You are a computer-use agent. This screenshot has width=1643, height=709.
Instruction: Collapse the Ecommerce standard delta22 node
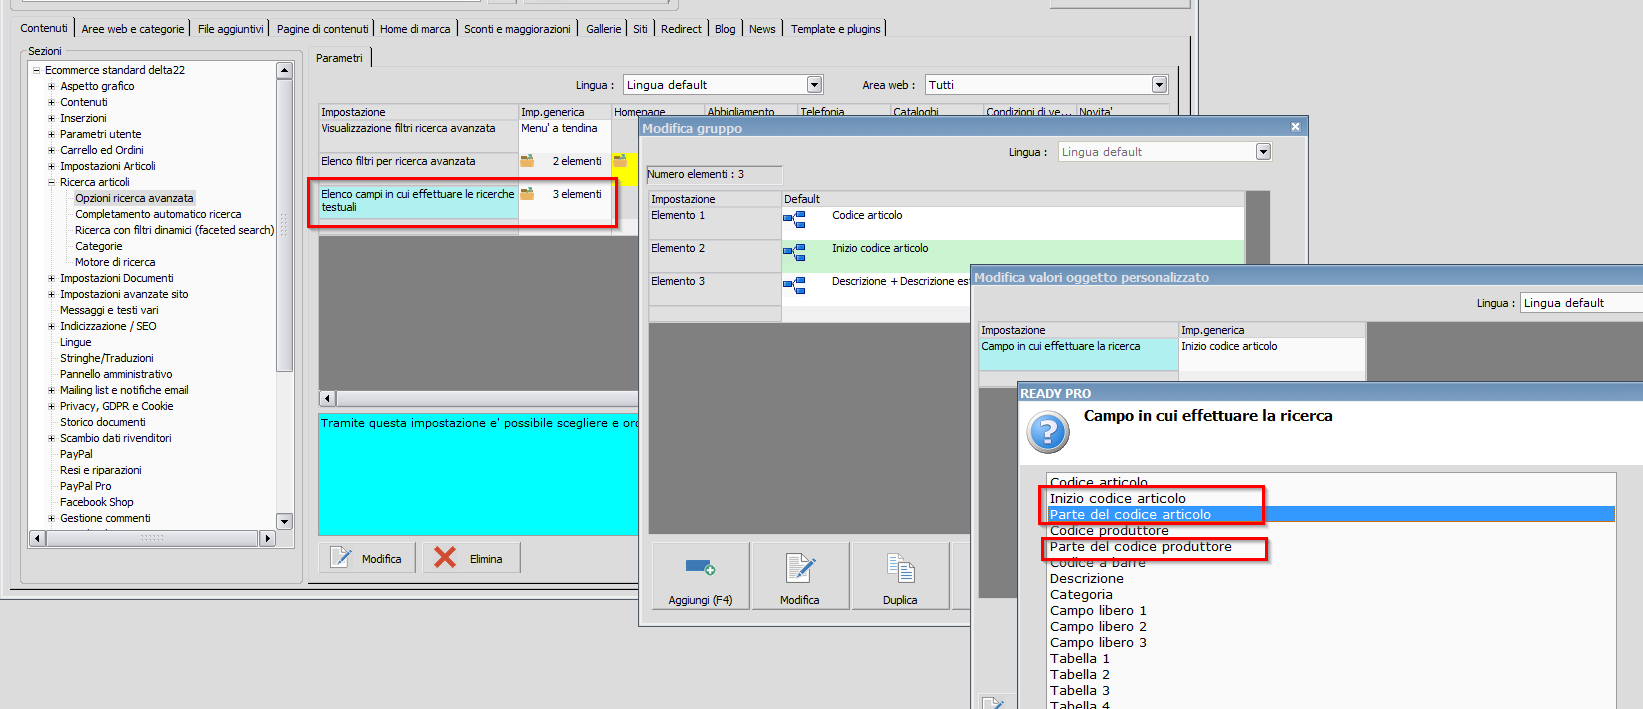pos(36,70)
